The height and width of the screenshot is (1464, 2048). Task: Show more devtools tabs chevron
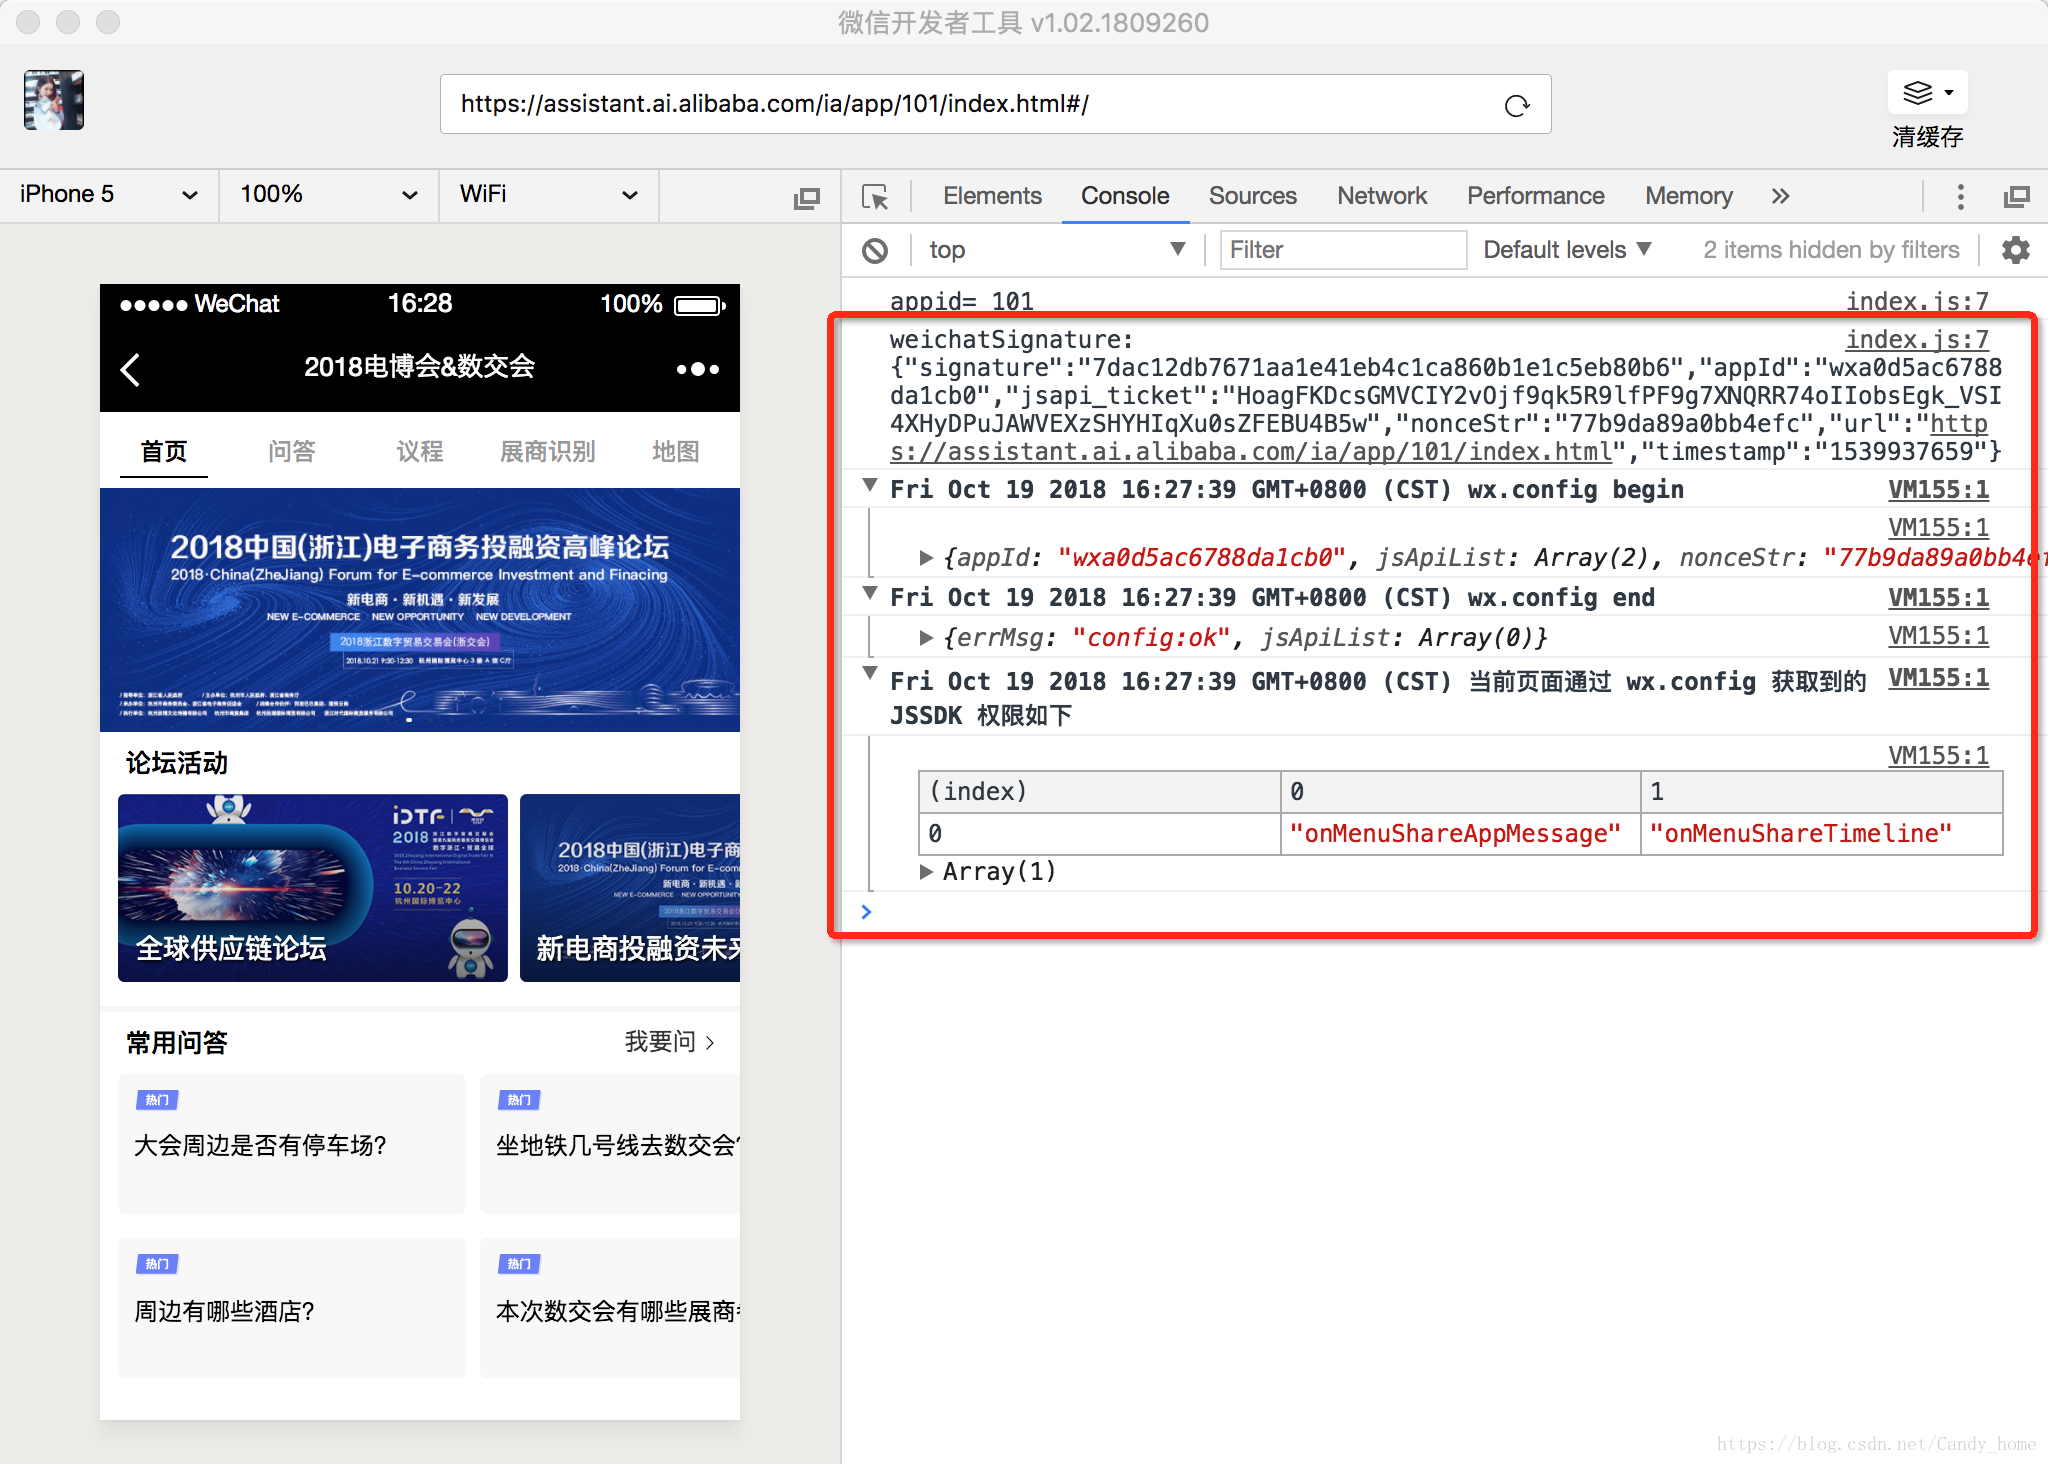1780,196
